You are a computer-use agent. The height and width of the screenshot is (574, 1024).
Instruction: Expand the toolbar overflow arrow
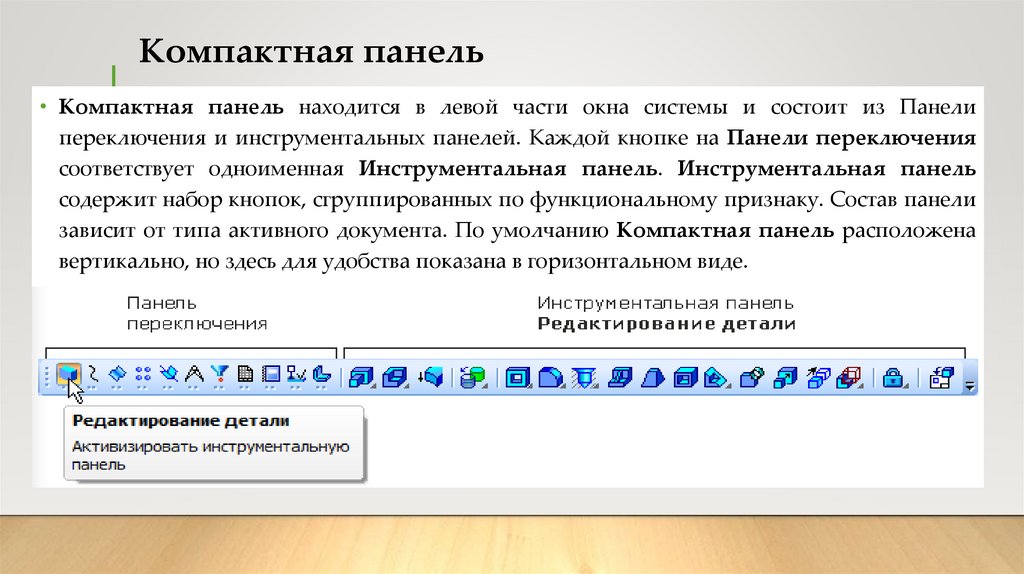coord(970,386)
